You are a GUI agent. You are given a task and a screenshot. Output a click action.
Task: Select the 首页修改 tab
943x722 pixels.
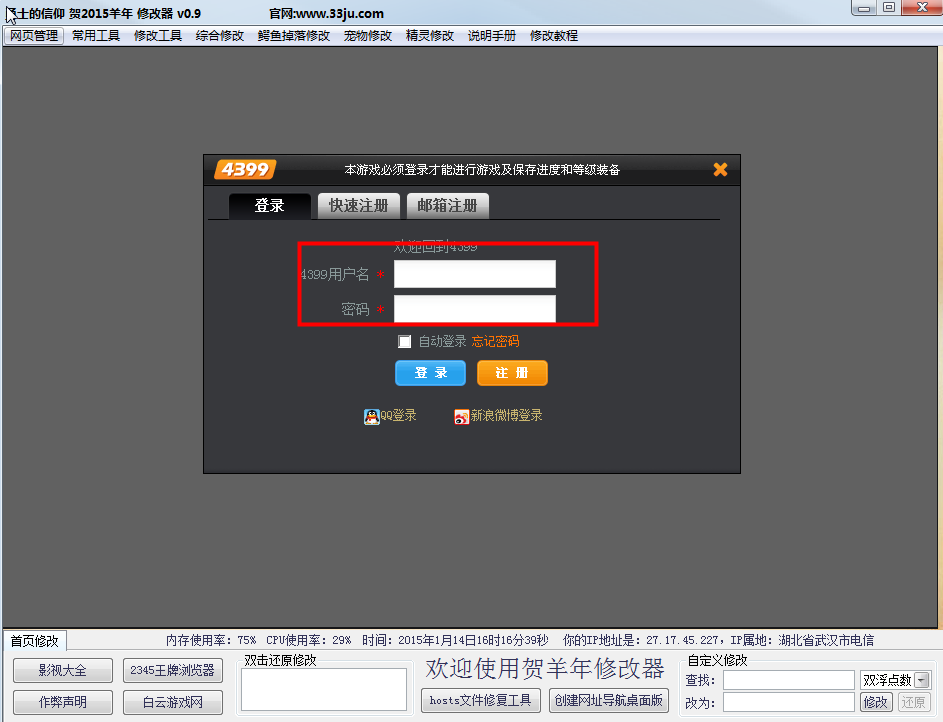pyautogui.click(x=34, y=641)
